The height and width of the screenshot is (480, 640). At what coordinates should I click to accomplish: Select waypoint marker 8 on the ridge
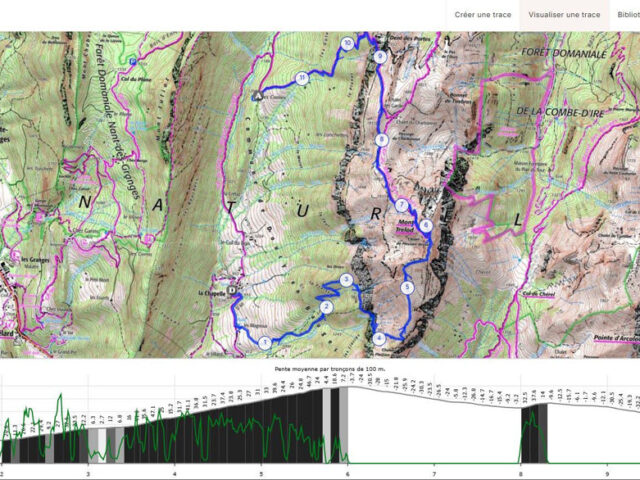click(x=381, y=139)
